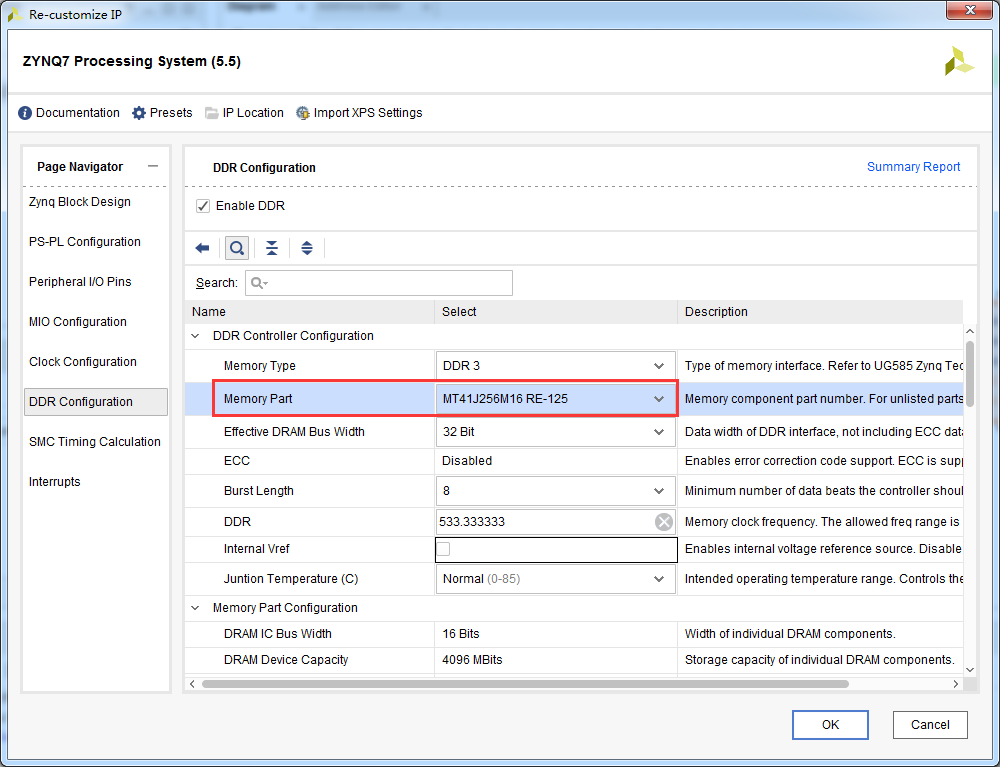Click the vertical scrollbar thumb

pyautogui.click(x=970, y=374)
